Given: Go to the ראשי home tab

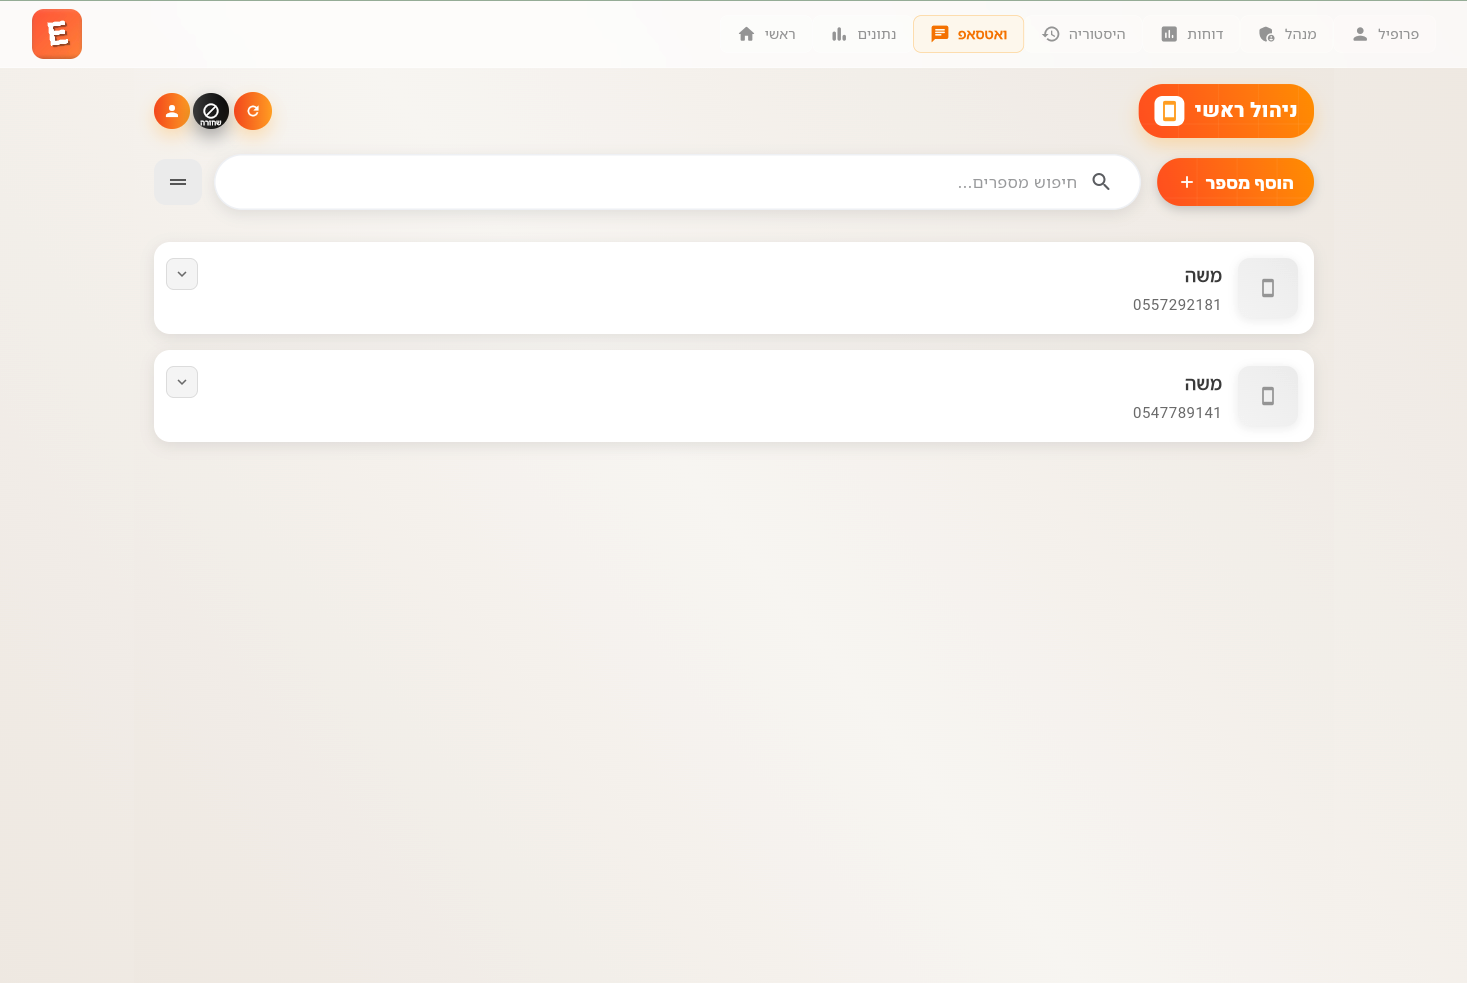Looking at the screenshot, I should [x=767, y=34].
